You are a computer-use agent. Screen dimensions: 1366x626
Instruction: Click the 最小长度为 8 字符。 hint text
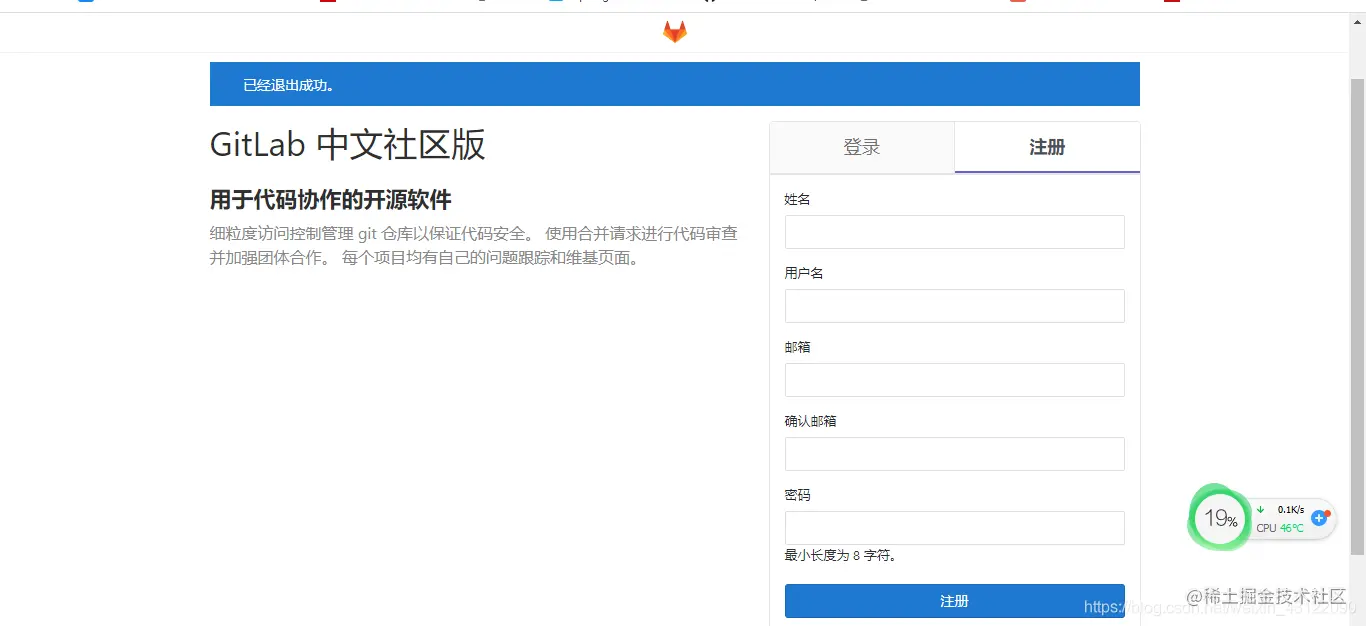[x=843, y=555]
